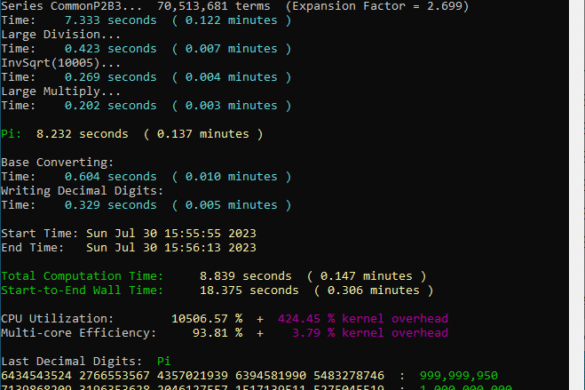Click the '424.45 % kernel overhead' text
The height and width of the screenshot is (390, 585).
tap(363, 319)
